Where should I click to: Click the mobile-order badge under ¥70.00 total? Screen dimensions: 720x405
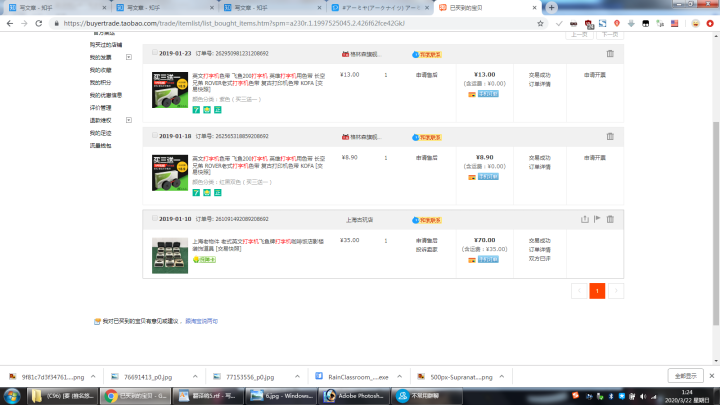[488, 259]
